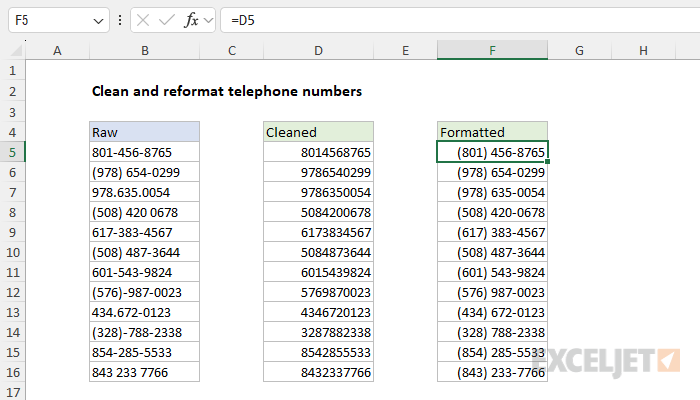Select column E header
The image size is (700, 400).
[x=405, y=50]
